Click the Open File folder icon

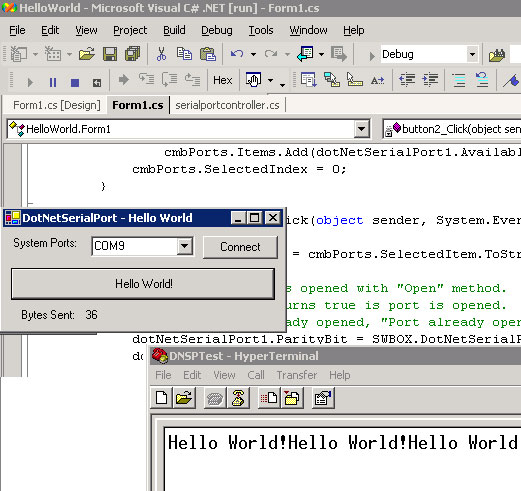tap(87, 54)
